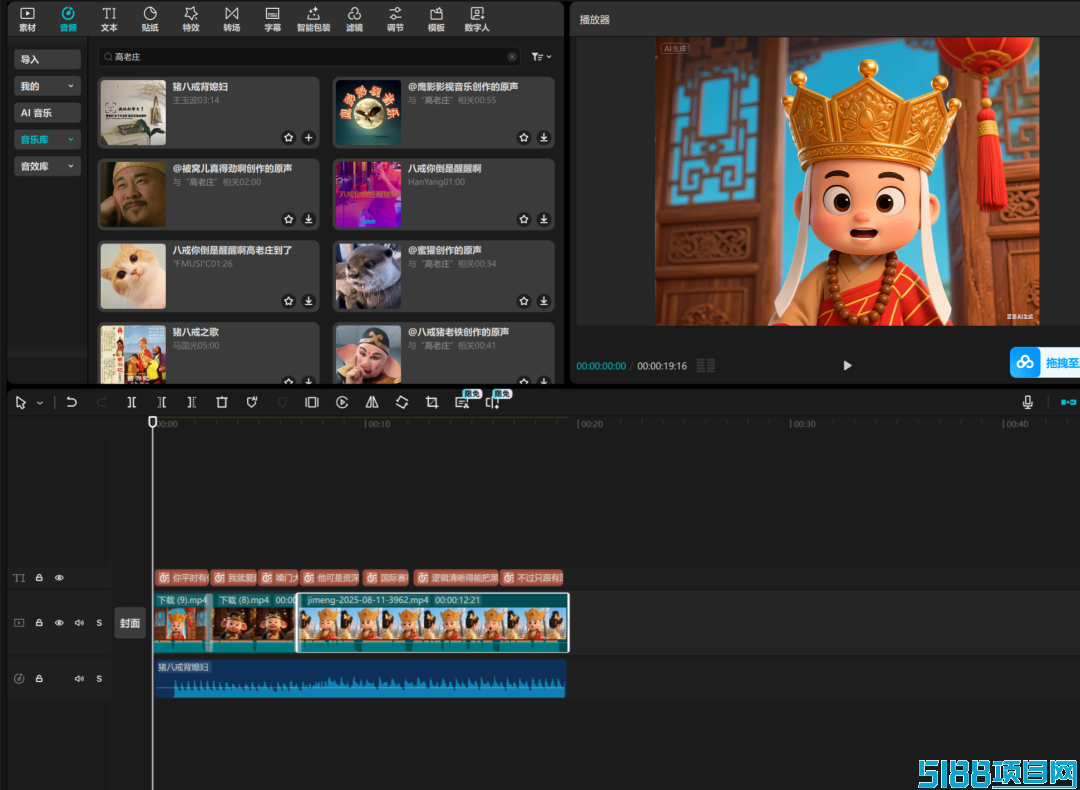Download the @被窝儿真得劲啊创作的原声 audio

pos(309,219)
